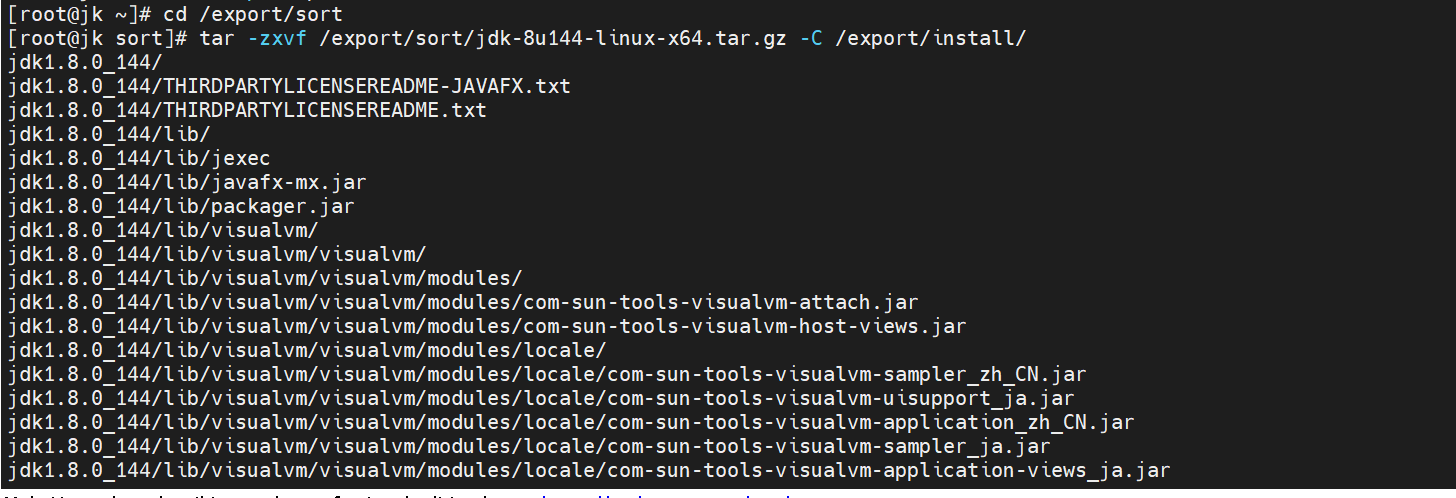Click the visualvm-sampler_zh_CN.jar line
Viewport: 1456px width, 498px height.
pyautogui.click(x=546, y=374)
